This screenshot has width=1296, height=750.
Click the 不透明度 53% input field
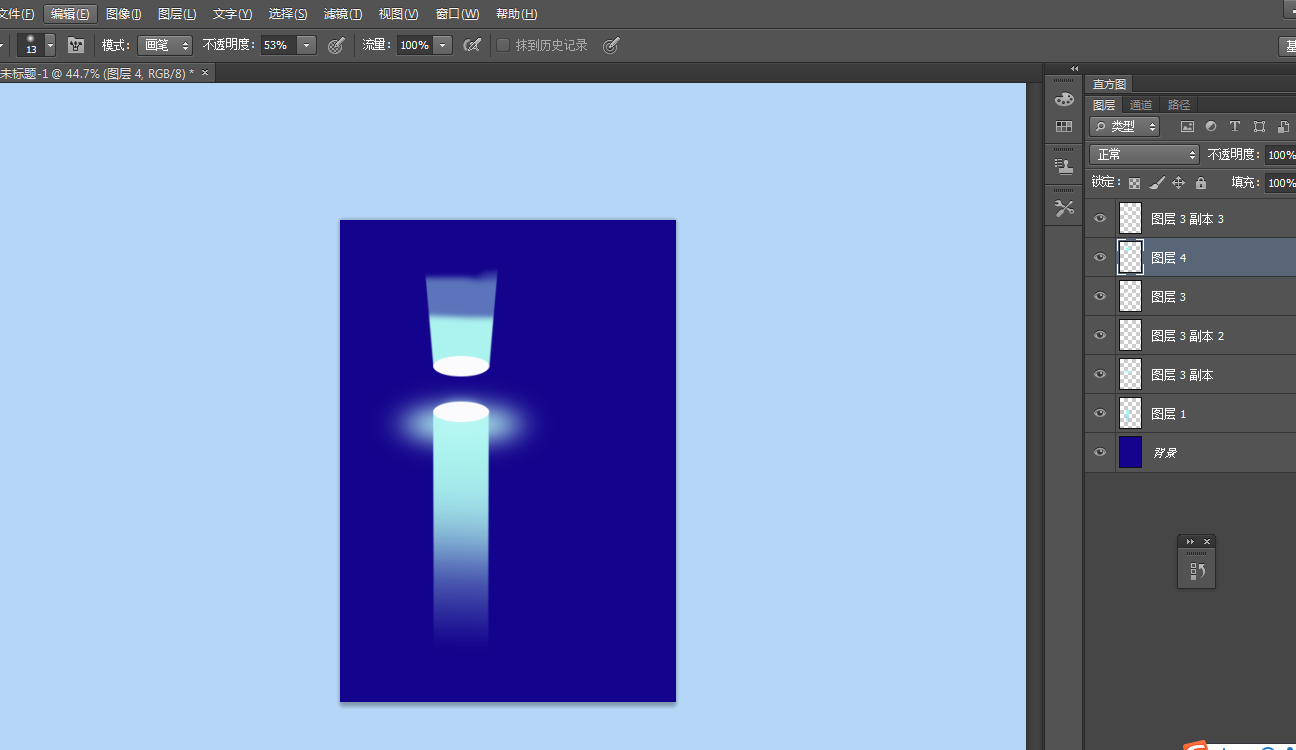(x=278, y=45)
